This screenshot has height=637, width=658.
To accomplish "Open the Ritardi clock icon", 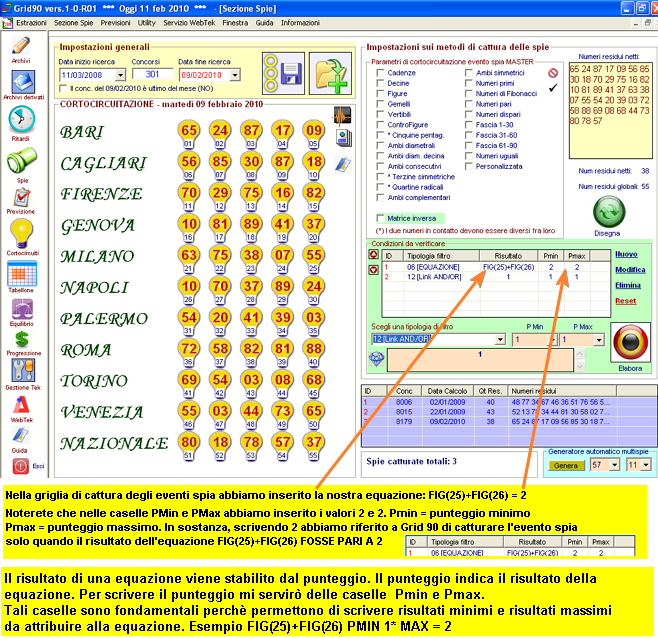I will tap(21, 119).
